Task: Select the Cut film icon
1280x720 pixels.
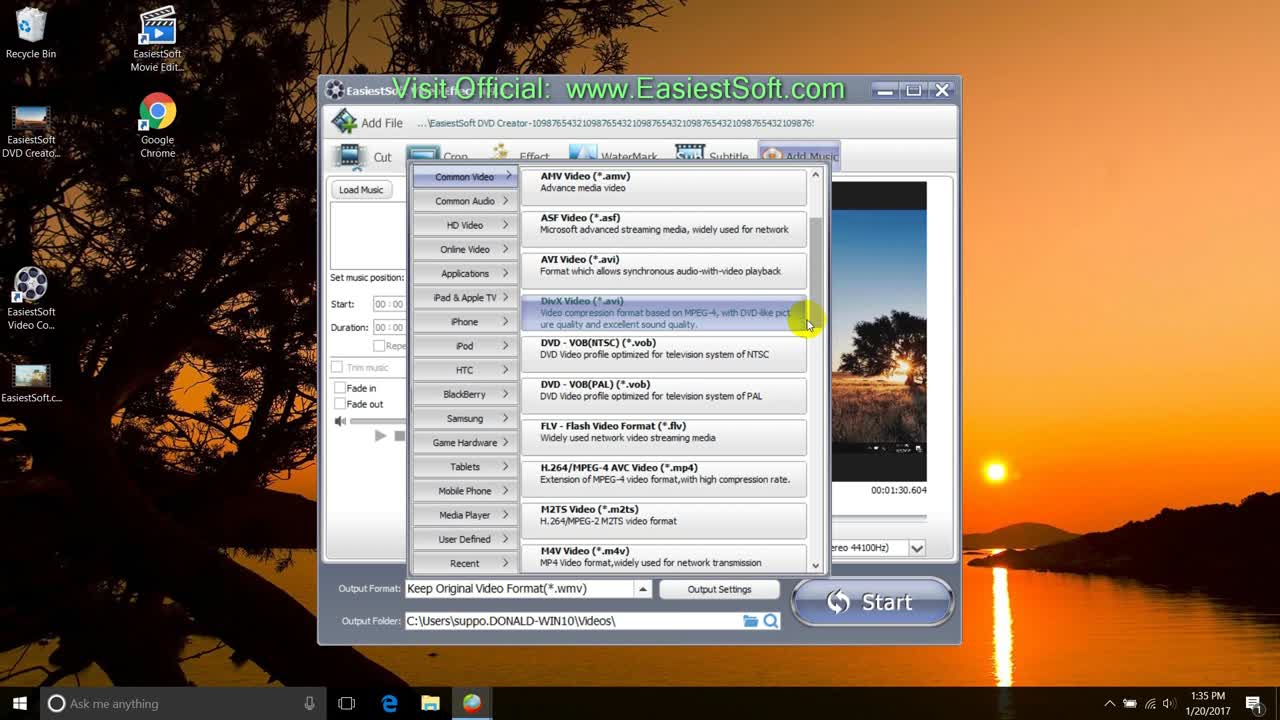Action: click(x=349, y=156)
